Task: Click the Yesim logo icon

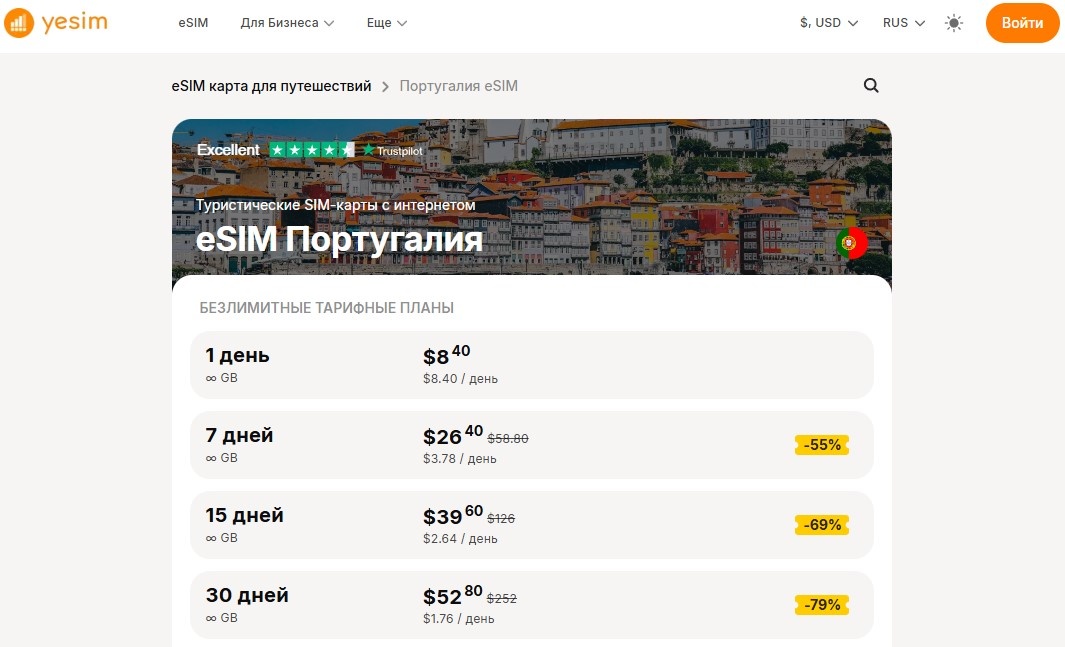Action: click(x=18, y=22)
